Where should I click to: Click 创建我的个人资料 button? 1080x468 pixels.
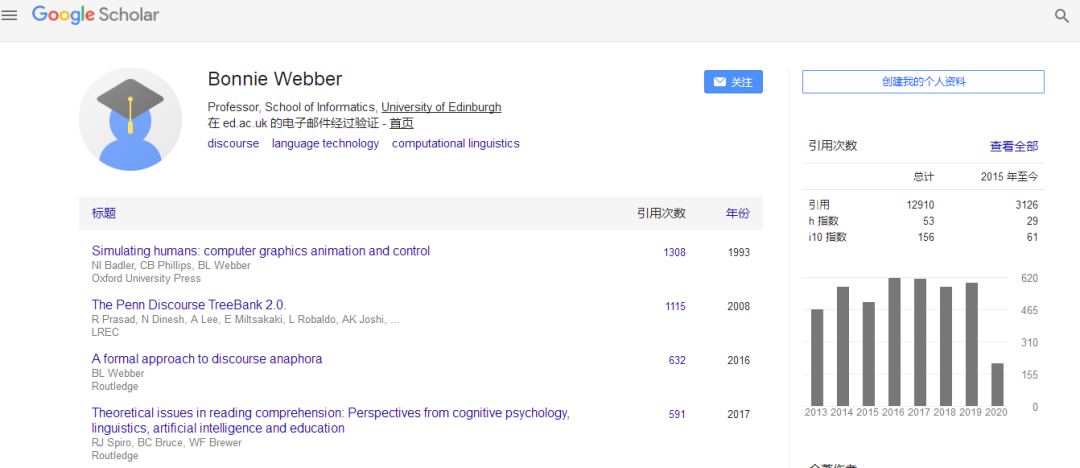click(x=923, y=82)
